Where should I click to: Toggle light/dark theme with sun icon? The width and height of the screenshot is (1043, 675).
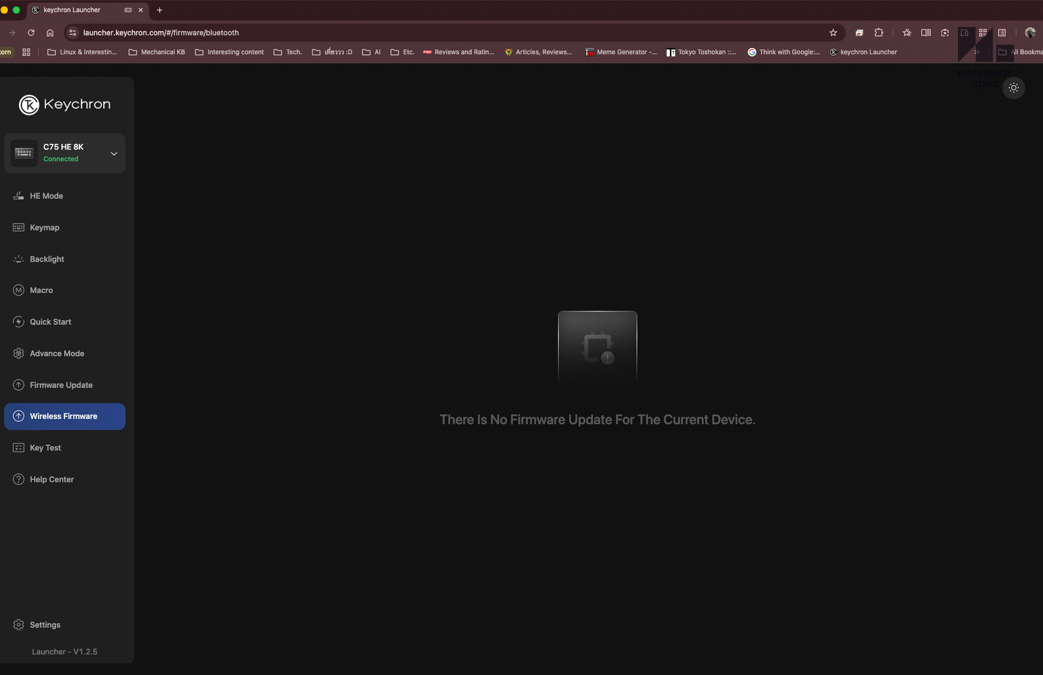click(1013, 88)
